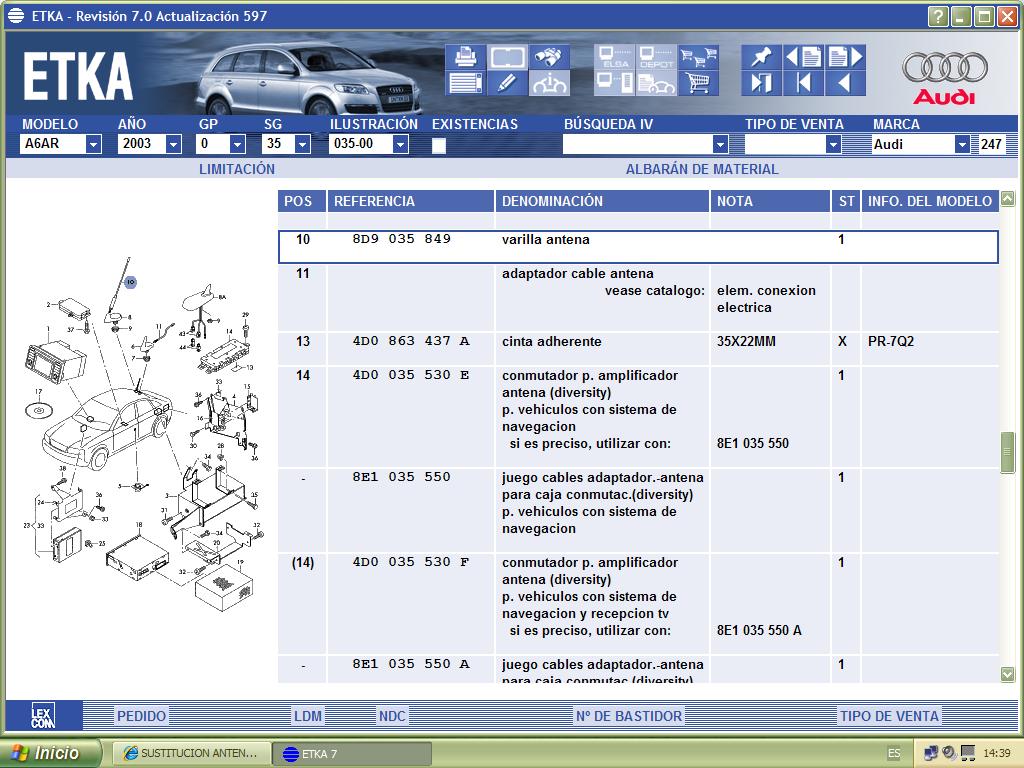The width and height of the screenshot is (1024, 768).
Task: Click the POS column header
Action: pyautogui.click(x=302, y=201)
